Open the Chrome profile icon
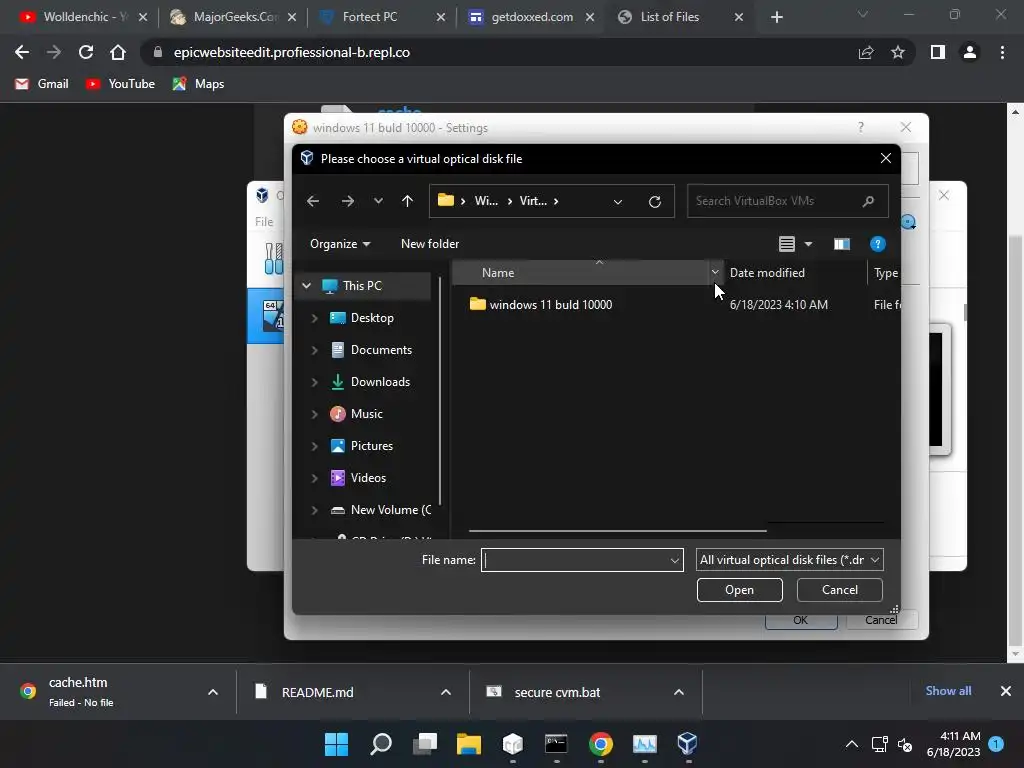 tap(970, 52)
